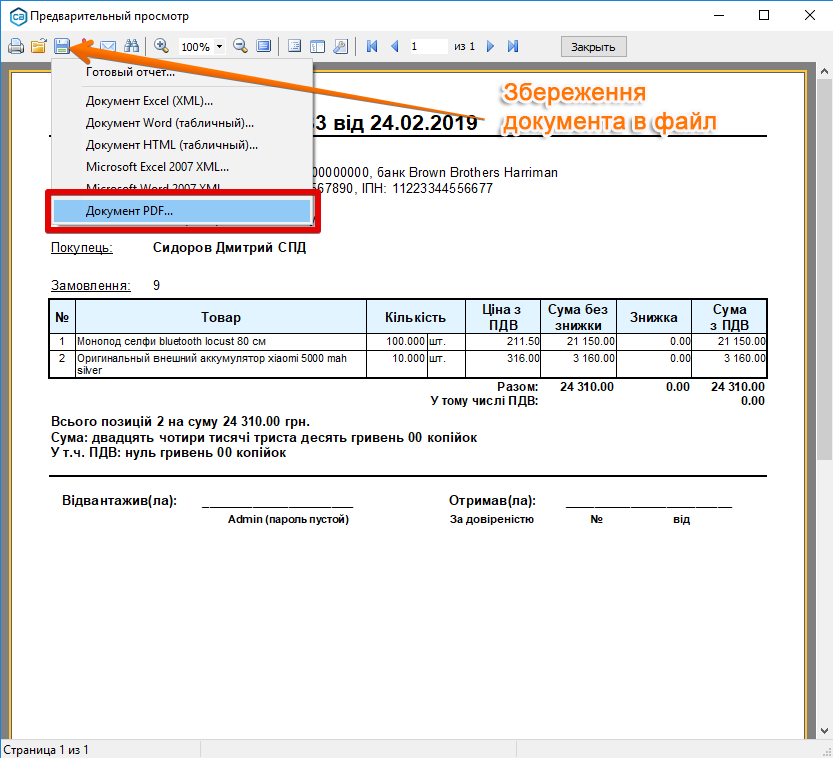The image size is (833, 758).
Task: Click the application icon in the title bar
Action: click(18, 16)
